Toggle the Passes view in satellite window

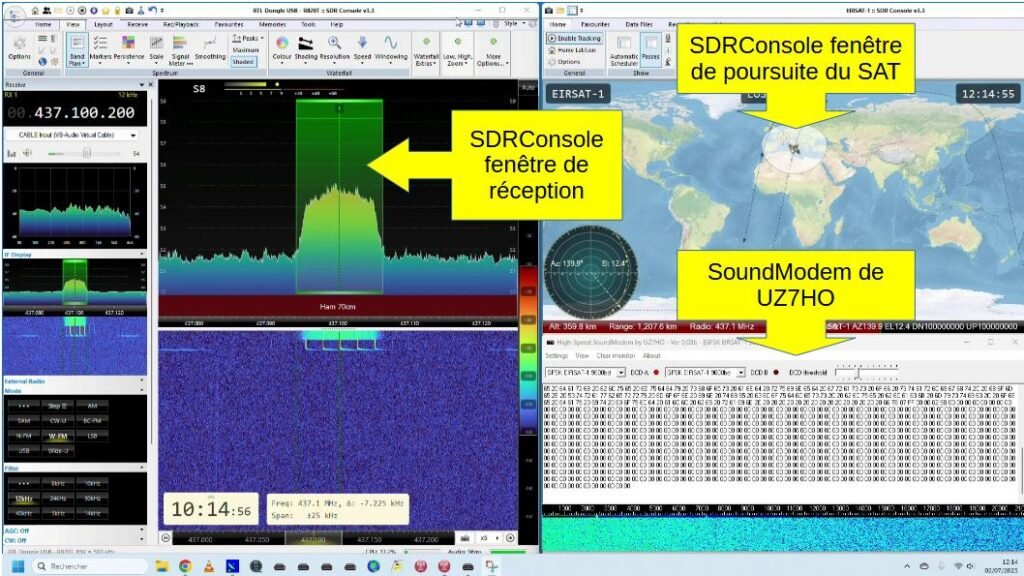pos(650,51)
